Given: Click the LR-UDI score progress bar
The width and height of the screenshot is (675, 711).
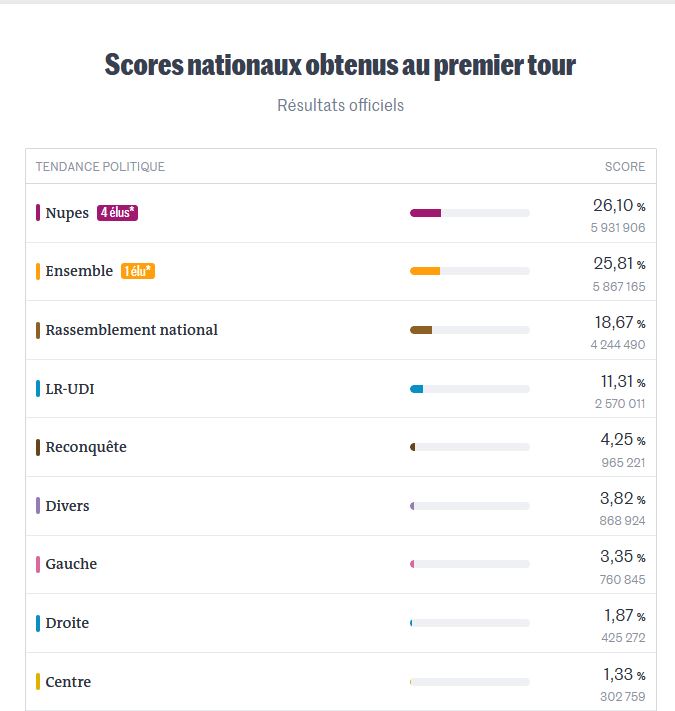Looking at the screenshot, I should (x=469, y=388).
